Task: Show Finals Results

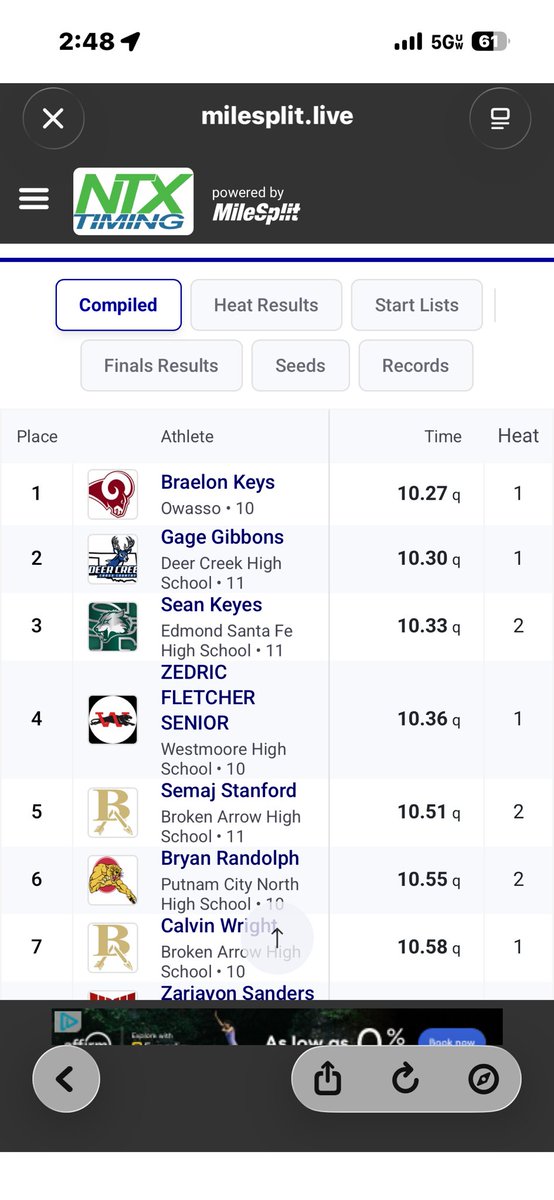Action: click(161, 365)
